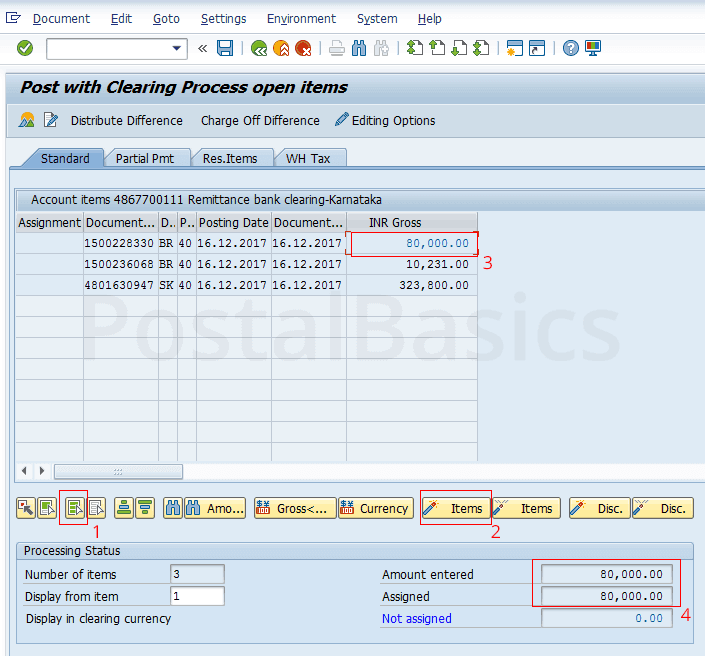
Task: Open the Goto menu
Action: pyautogui.click(x=166, y=19)
